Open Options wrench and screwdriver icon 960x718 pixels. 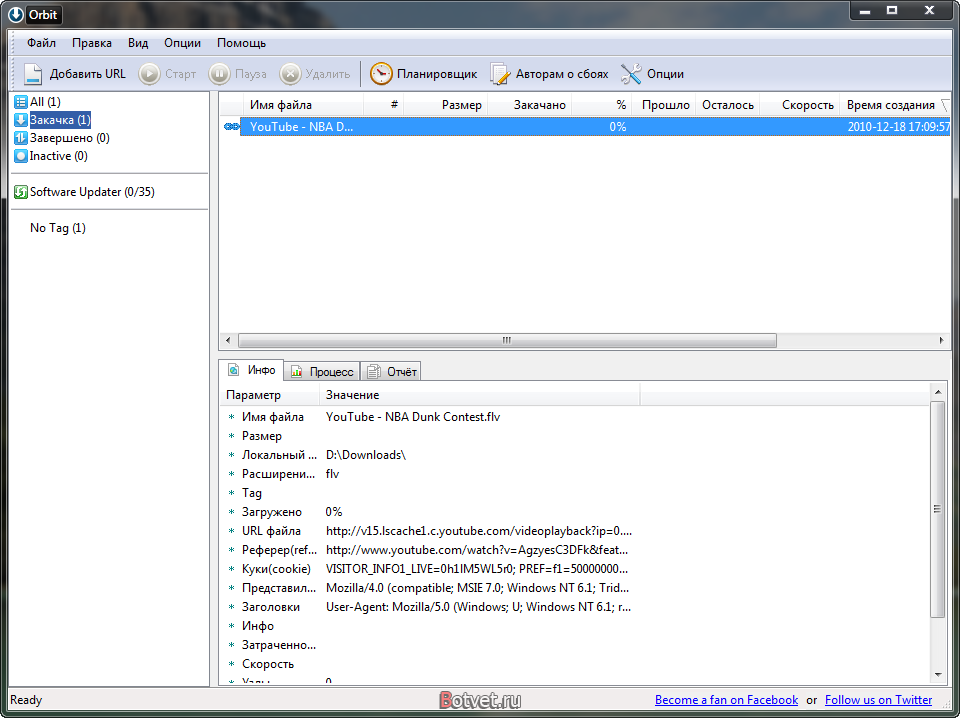tap(631, 74)
